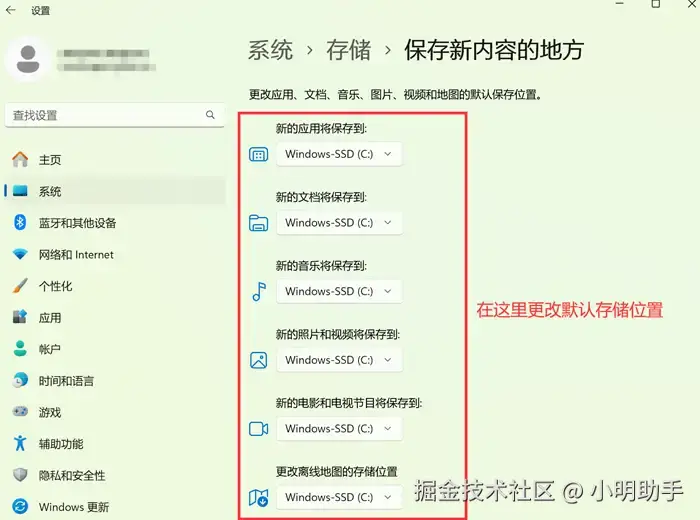Click the apps icon beside 新的应用 dropdown
Viewport: 700px width, 520px height.
(x=258, y=154)
